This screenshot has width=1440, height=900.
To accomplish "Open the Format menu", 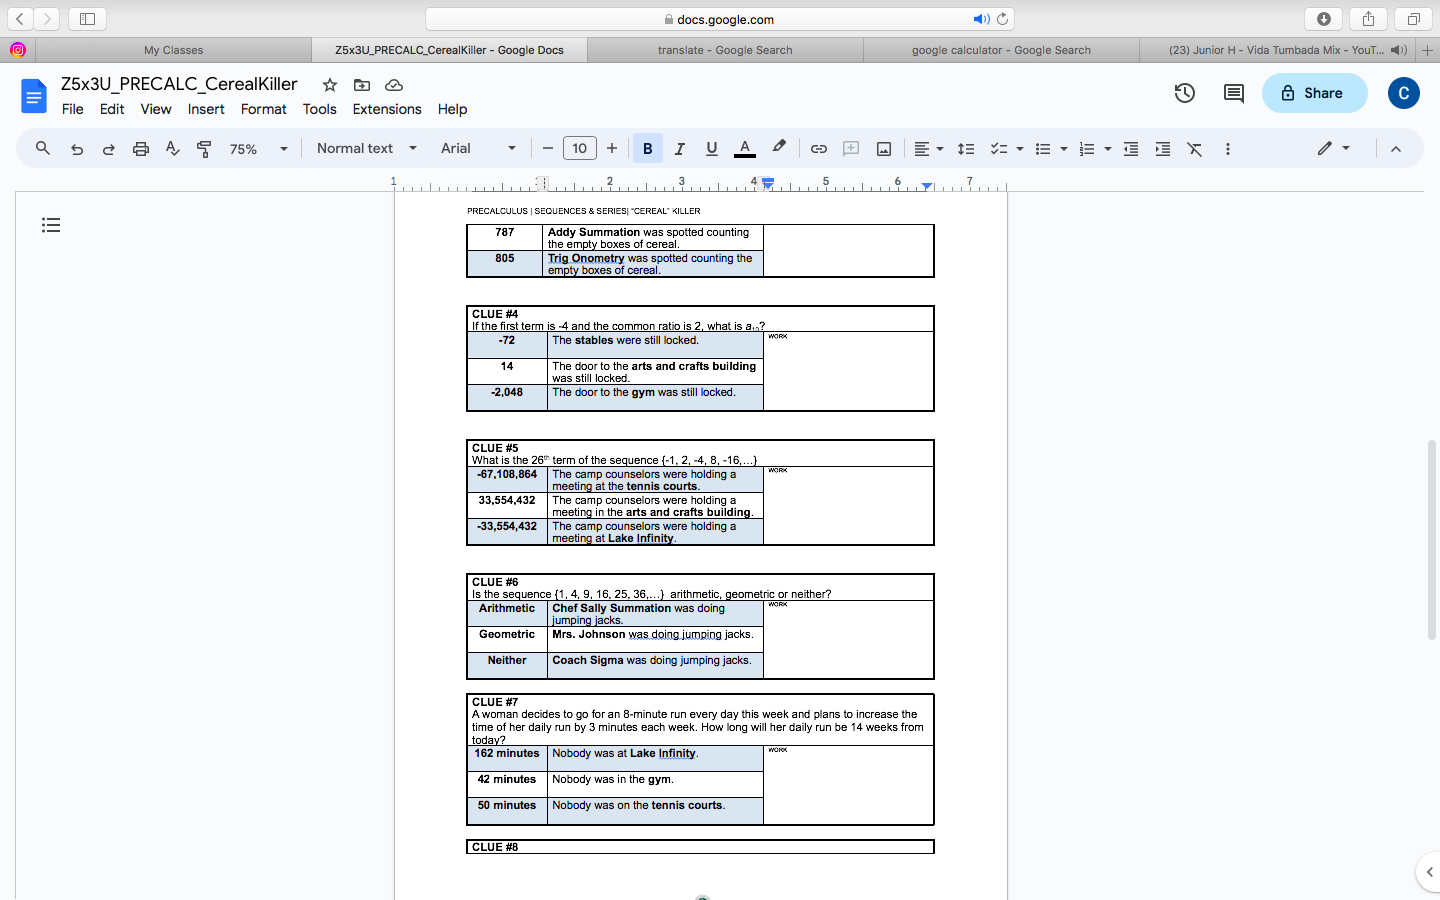I will 264,109.
